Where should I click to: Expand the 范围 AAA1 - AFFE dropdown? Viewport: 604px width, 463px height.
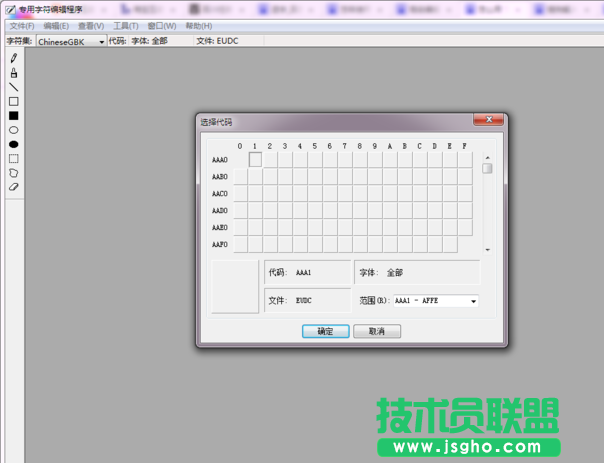[x=473, y=301]
